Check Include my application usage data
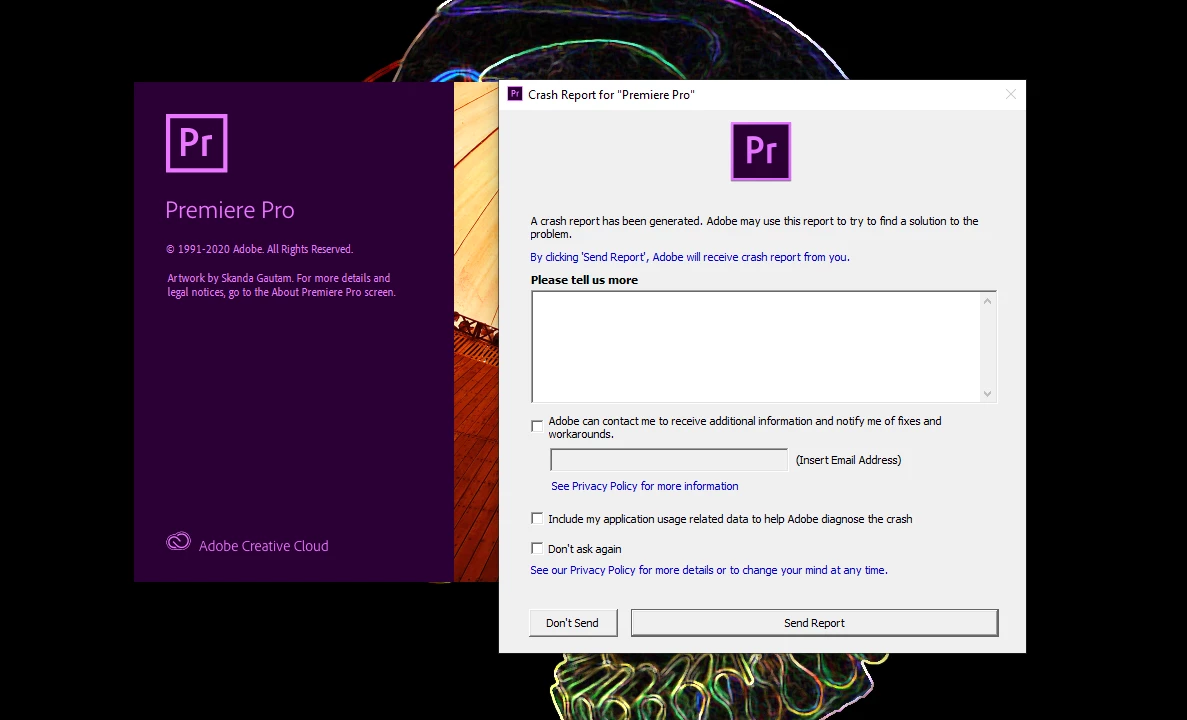The width and height of the screenshot is (1187, 720). [537, 519]
